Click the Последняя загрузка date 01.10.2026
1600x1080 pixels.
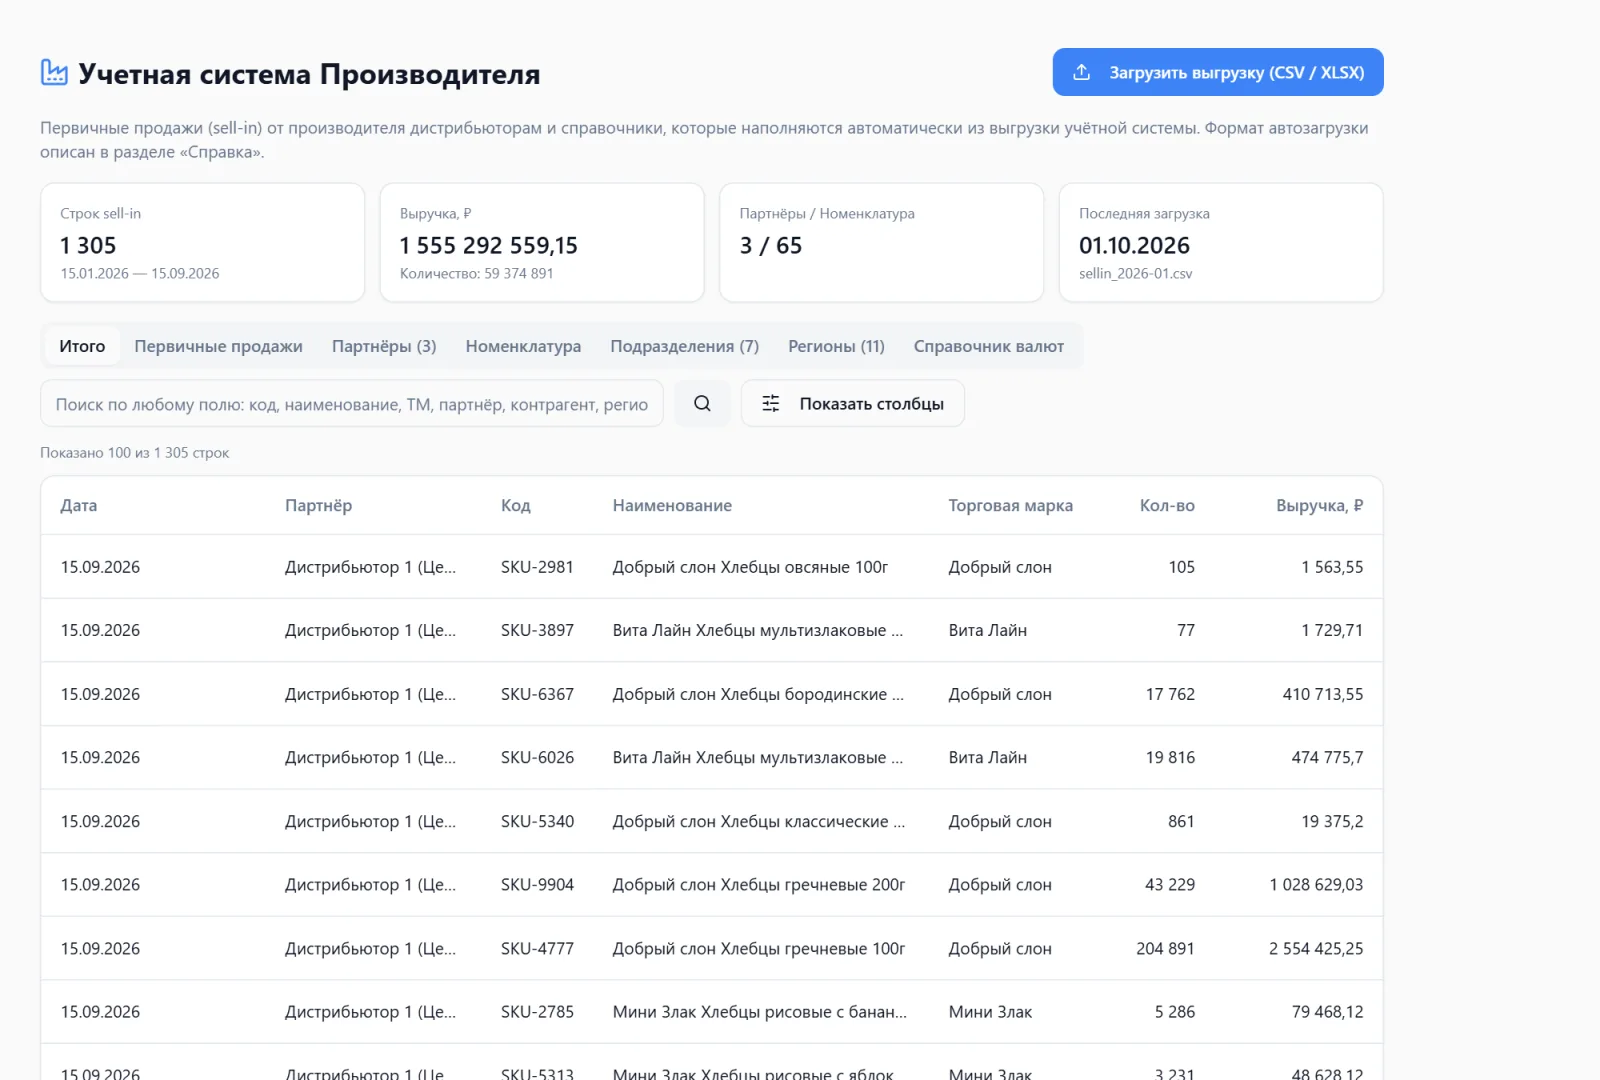tap(1134, 245)
